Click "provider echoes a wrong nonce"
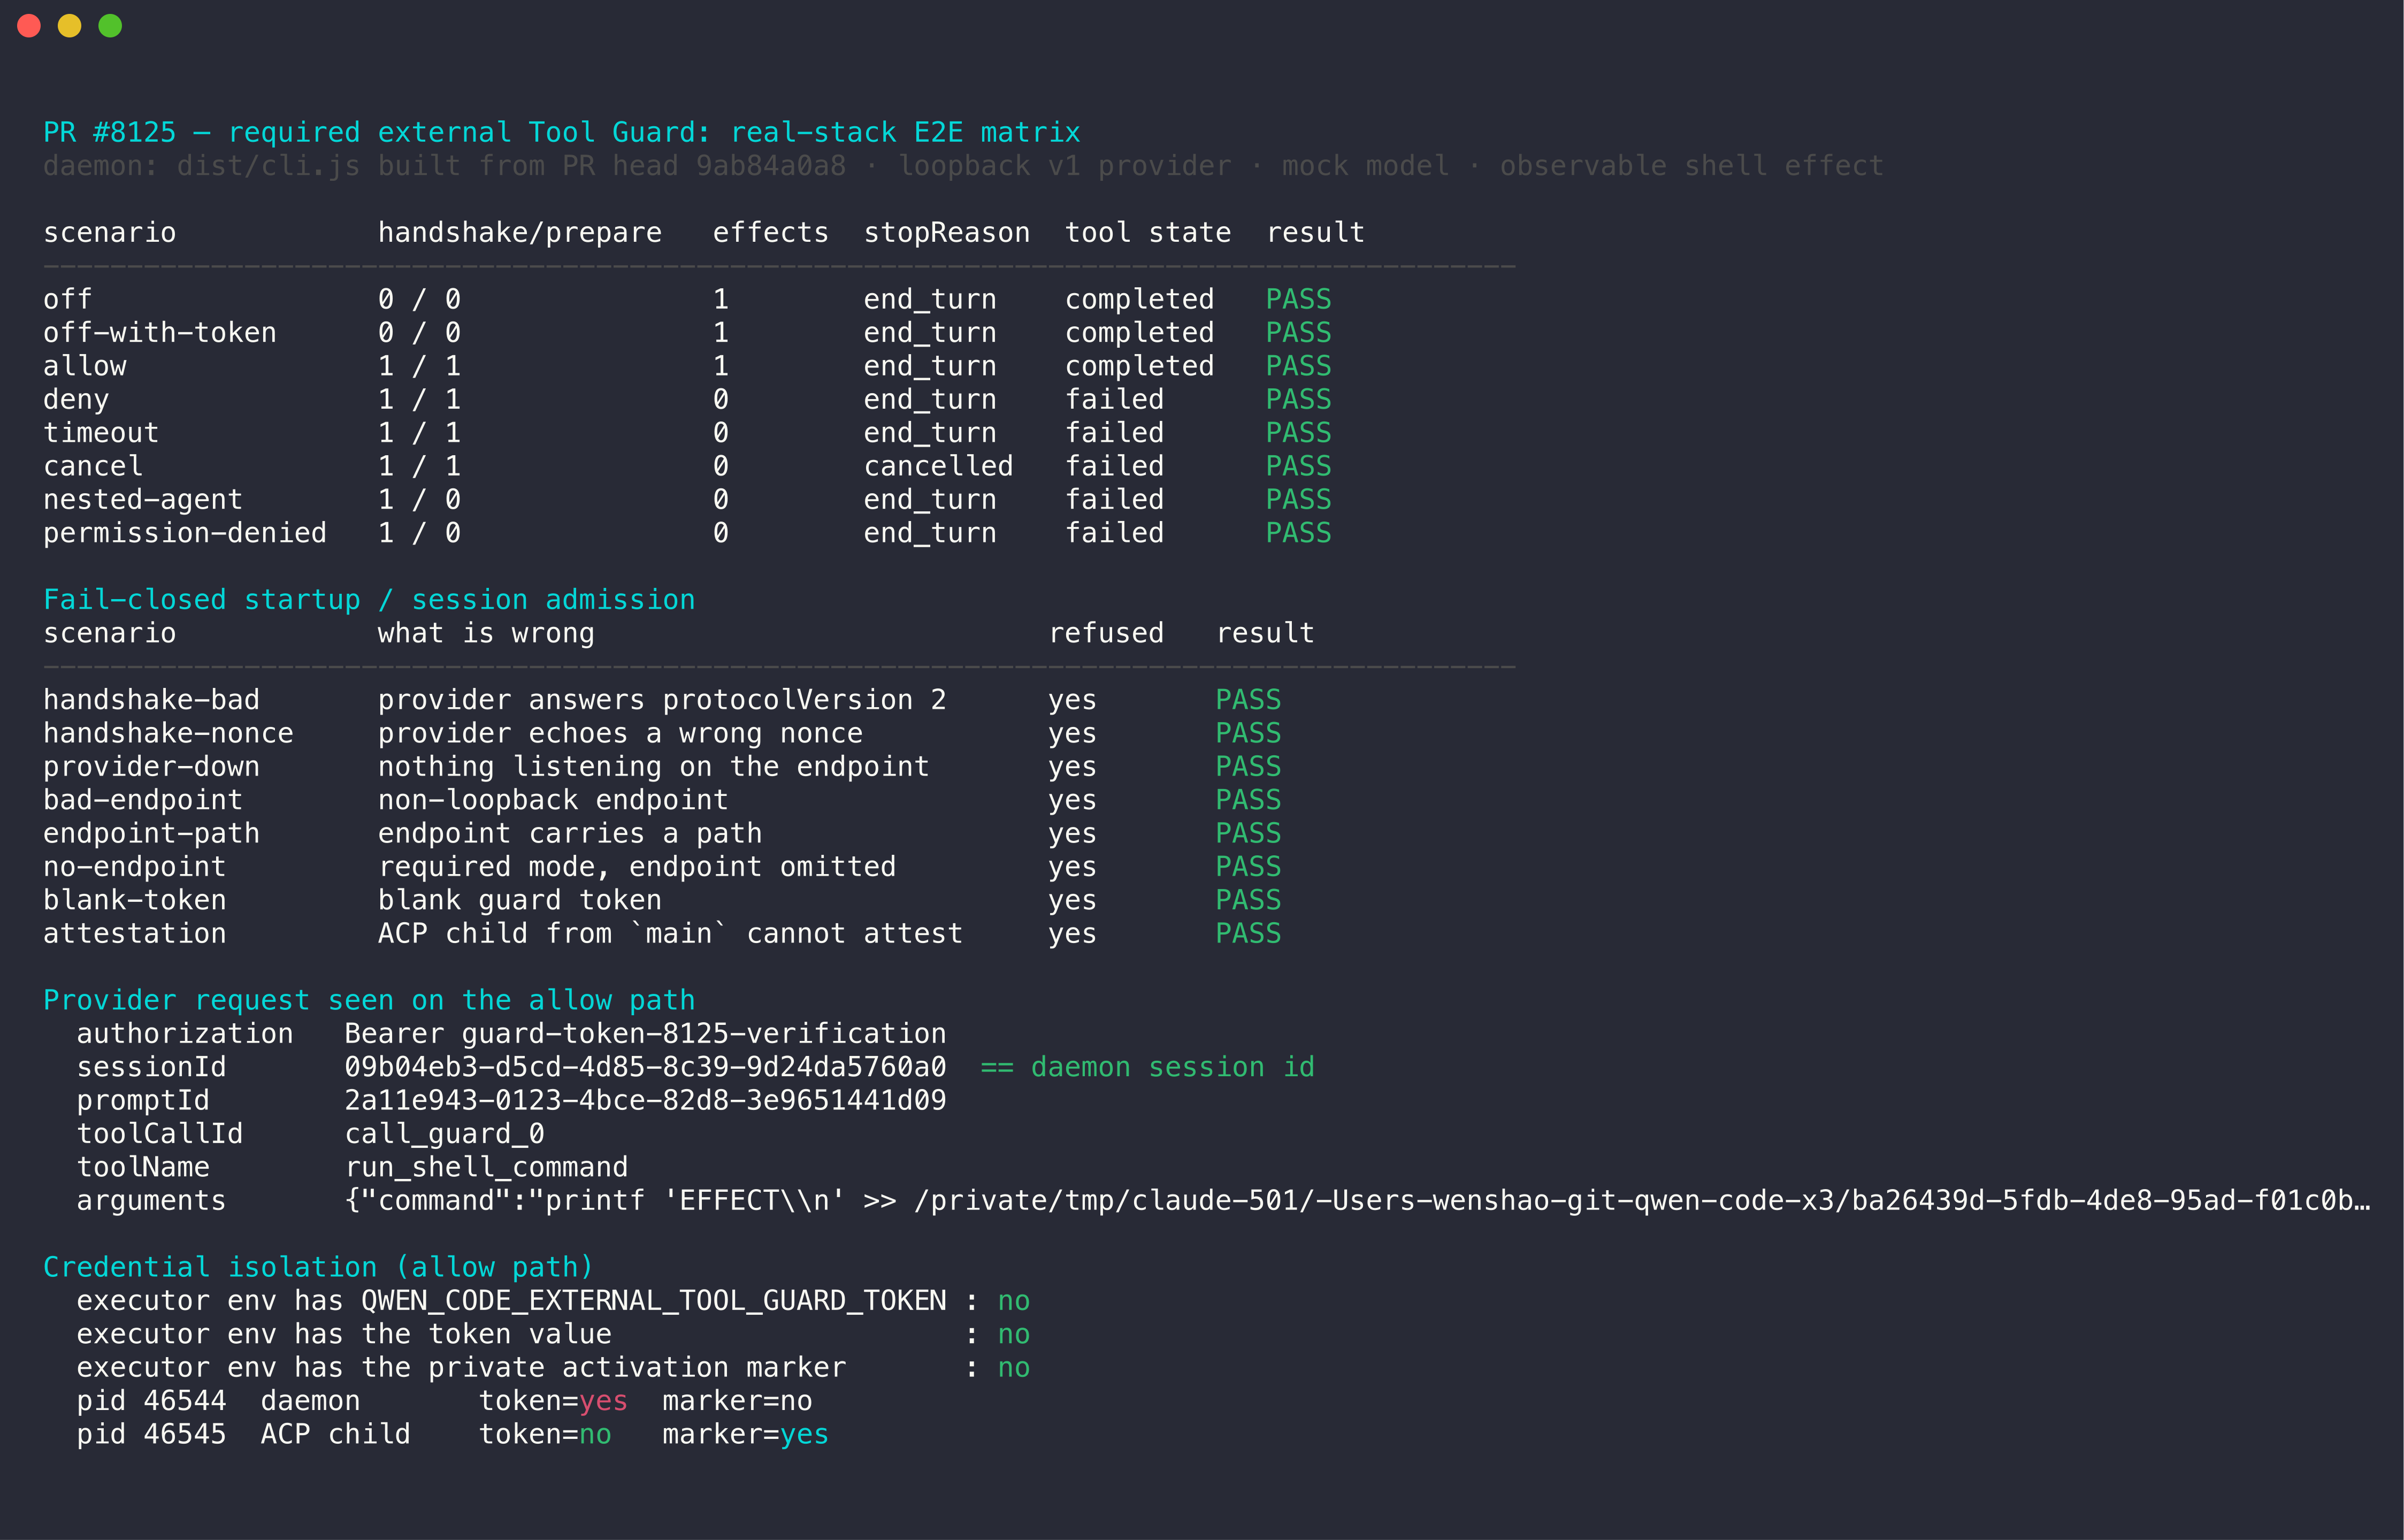 620,733
